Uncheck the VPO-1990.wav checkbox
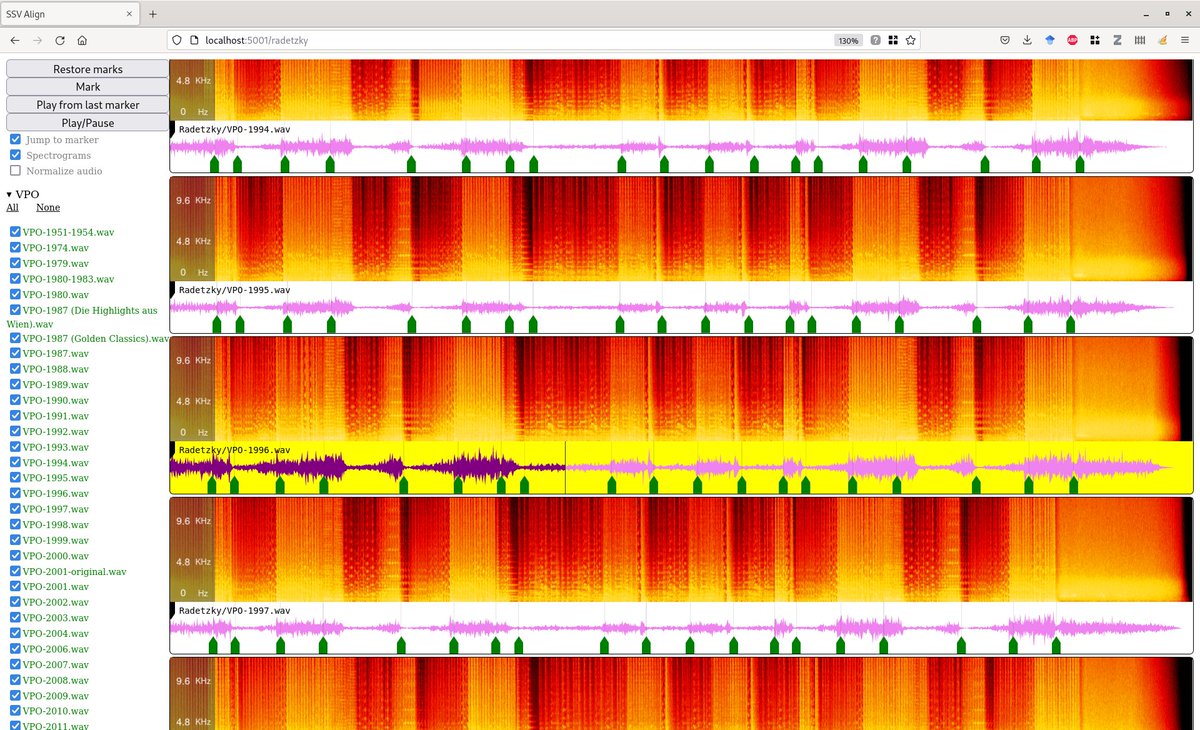 click(15, 400)
